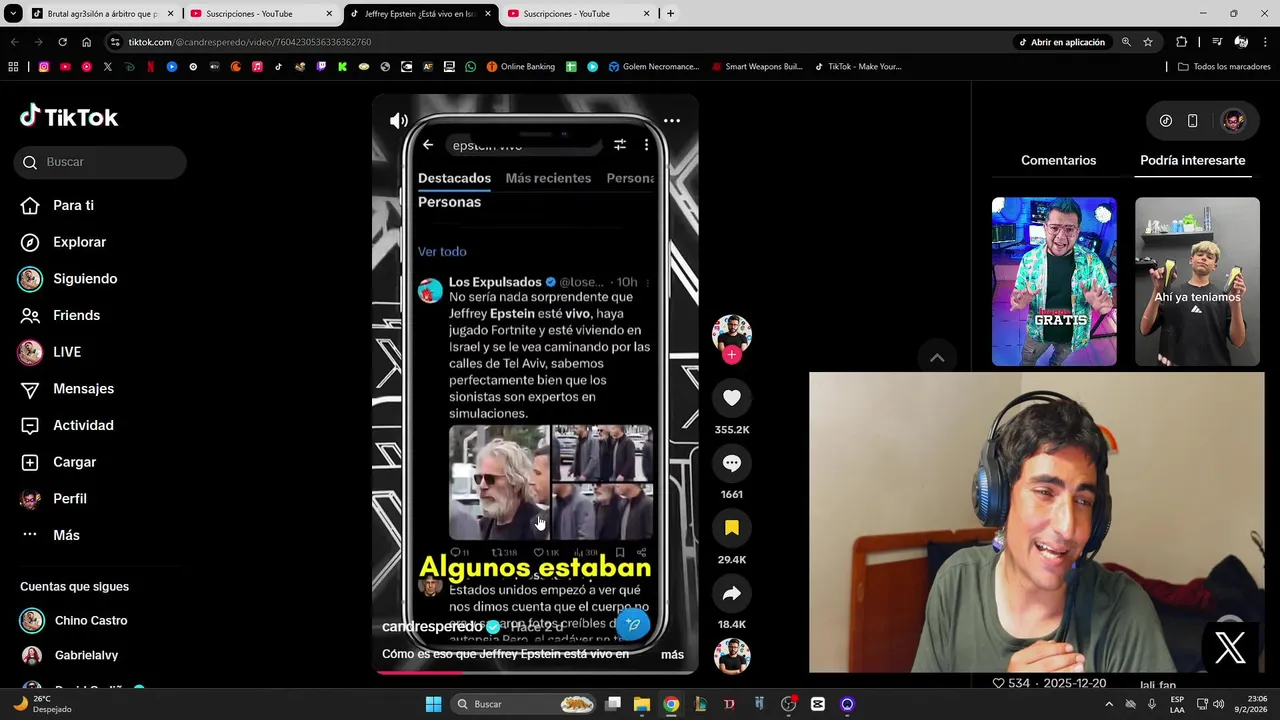The height and width of the screenshot is (720, 1280).
Task: Open Chrome from the taskbar
Action: click(671, 704)
